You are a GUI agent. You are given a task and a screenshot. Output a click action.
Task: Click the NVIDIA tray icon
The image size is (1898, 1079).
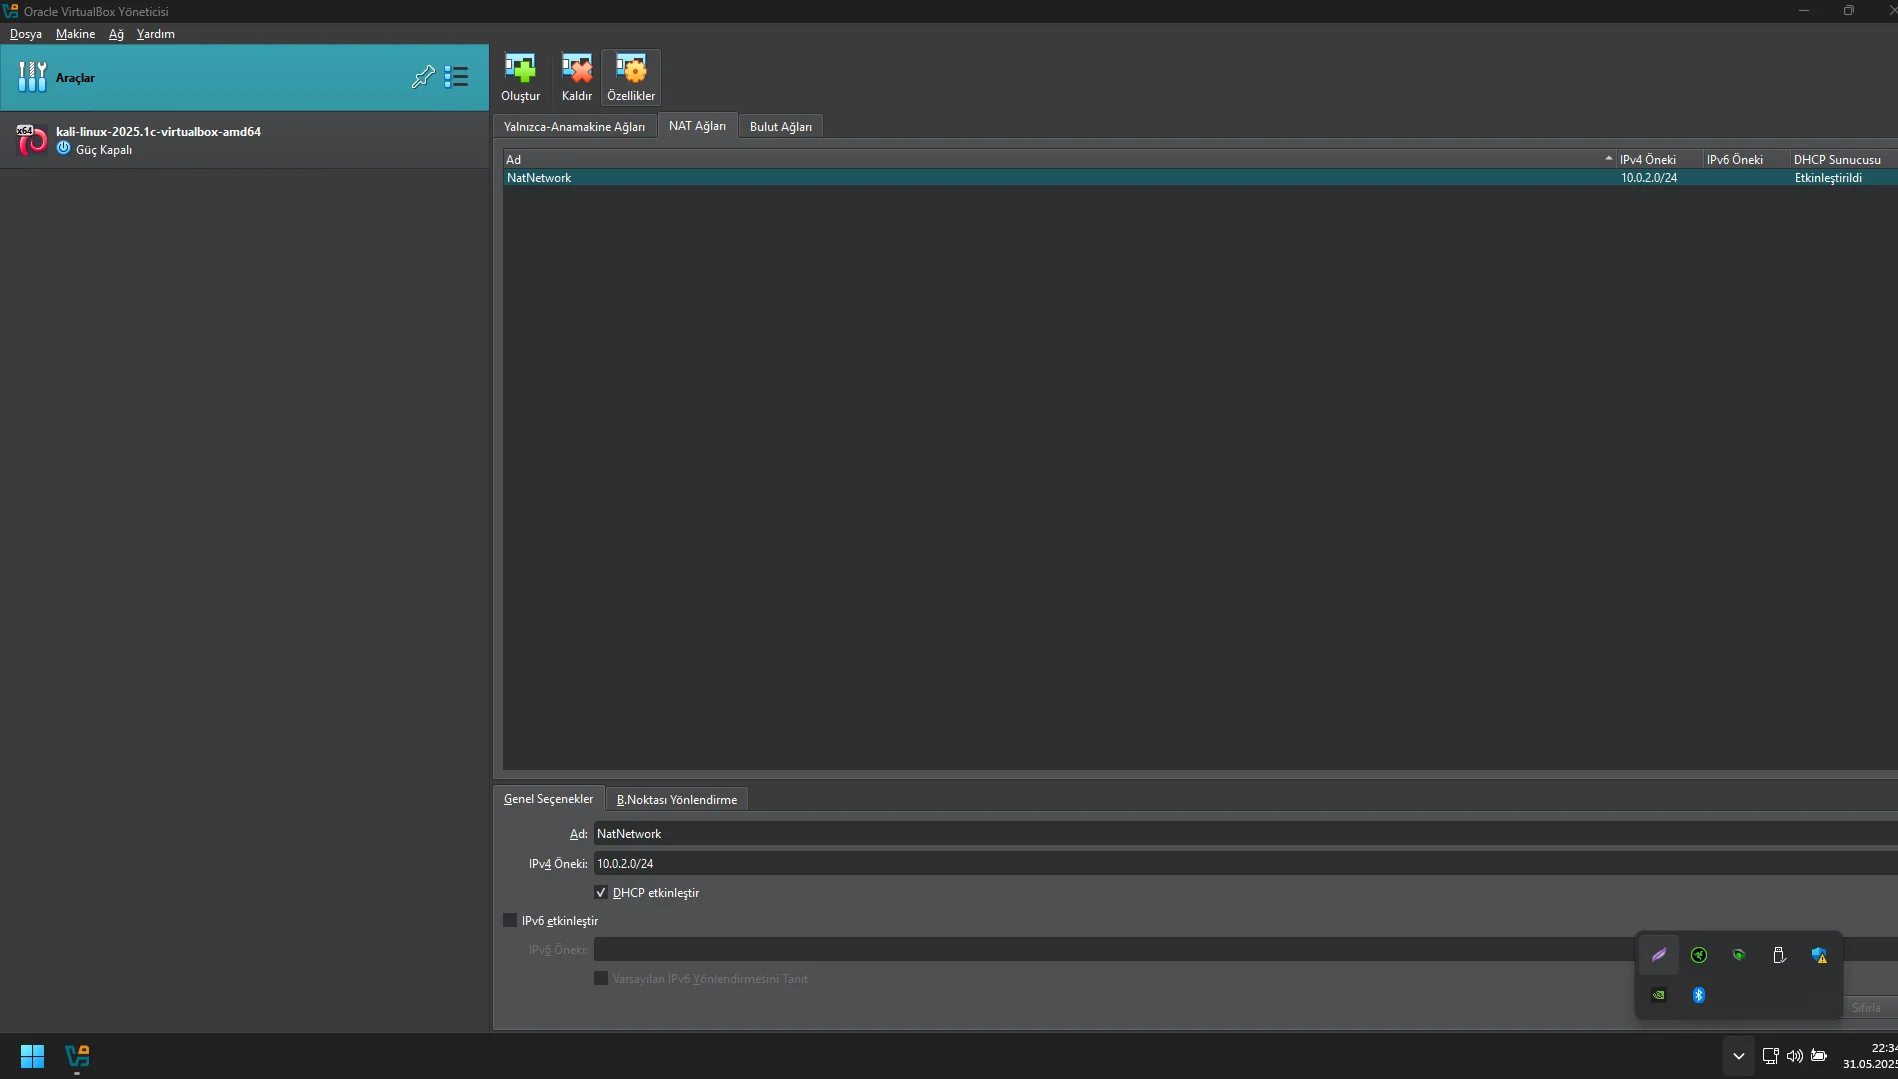click(1658, 995)
